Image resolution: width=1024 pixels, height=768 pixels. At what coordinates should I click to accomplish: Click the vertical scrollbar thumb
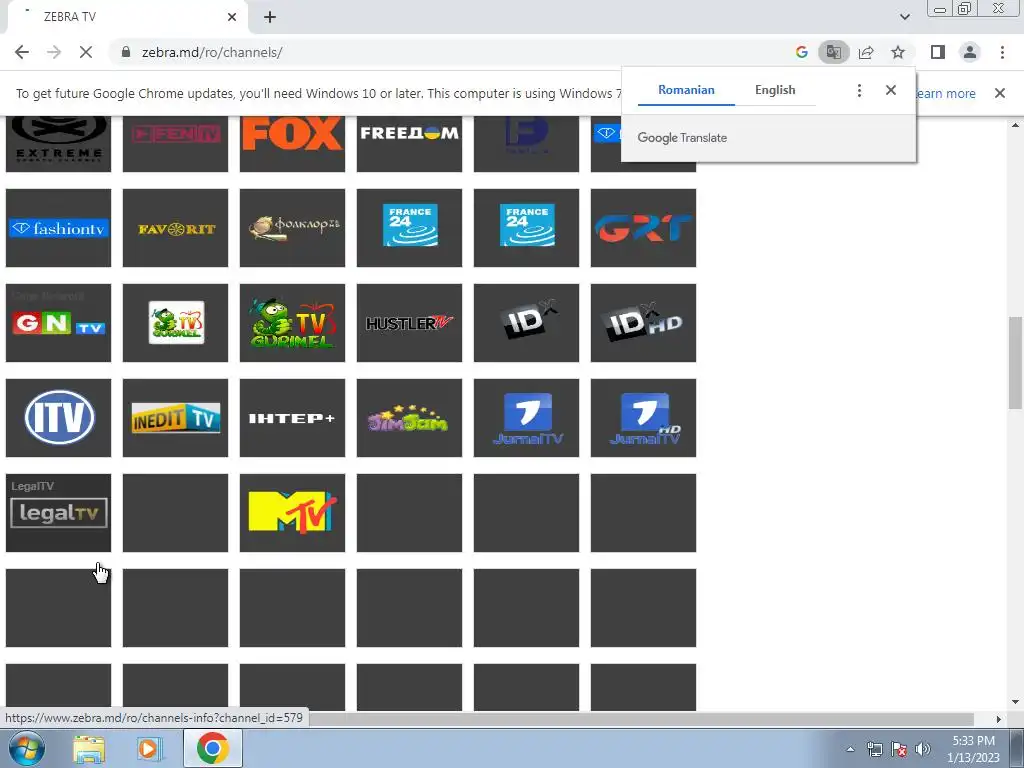coord(1015,363)
